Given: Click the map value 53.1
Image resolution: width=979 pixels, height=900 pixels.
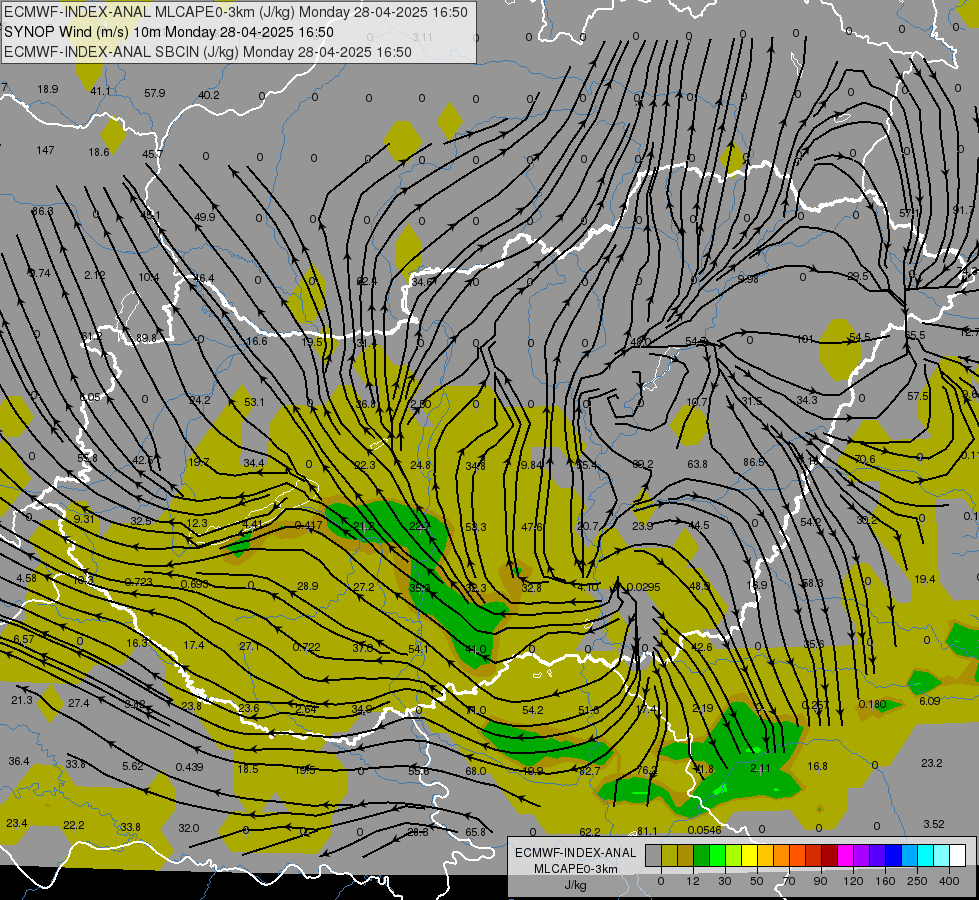Looking at the screenshot, I should point(254,402).
